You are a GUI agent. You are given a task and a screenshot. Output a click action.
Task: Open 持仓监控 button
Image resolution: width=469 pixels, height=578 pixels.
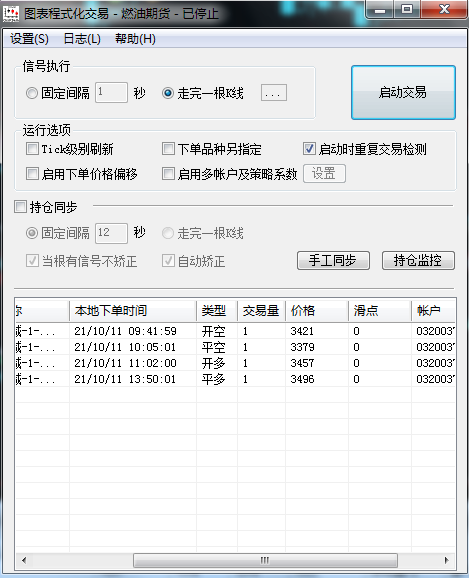(418, 261)
